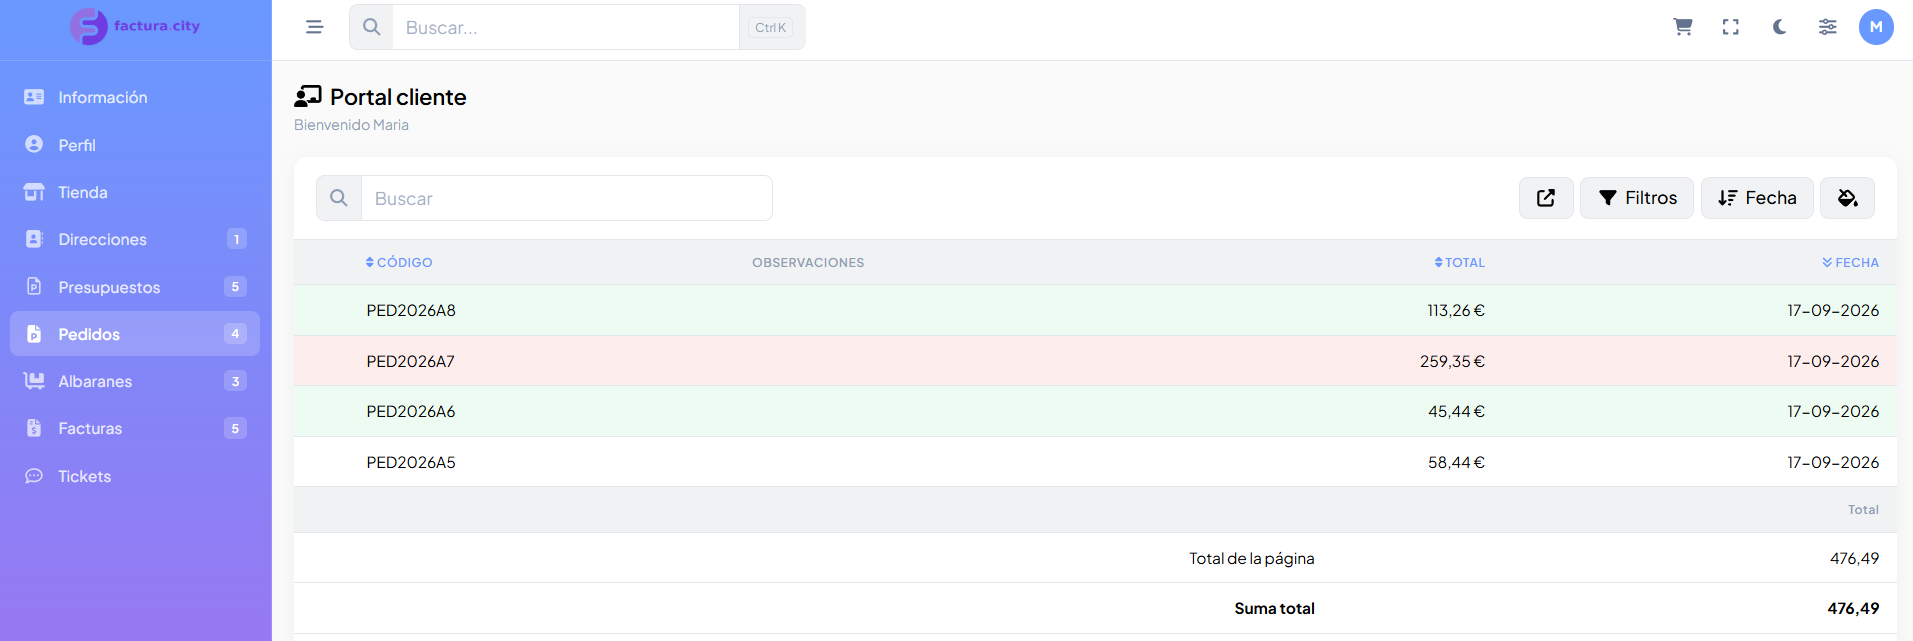1913x641 pixels.
Task: Open Direcciones in the sidebar
Action: 135,239
